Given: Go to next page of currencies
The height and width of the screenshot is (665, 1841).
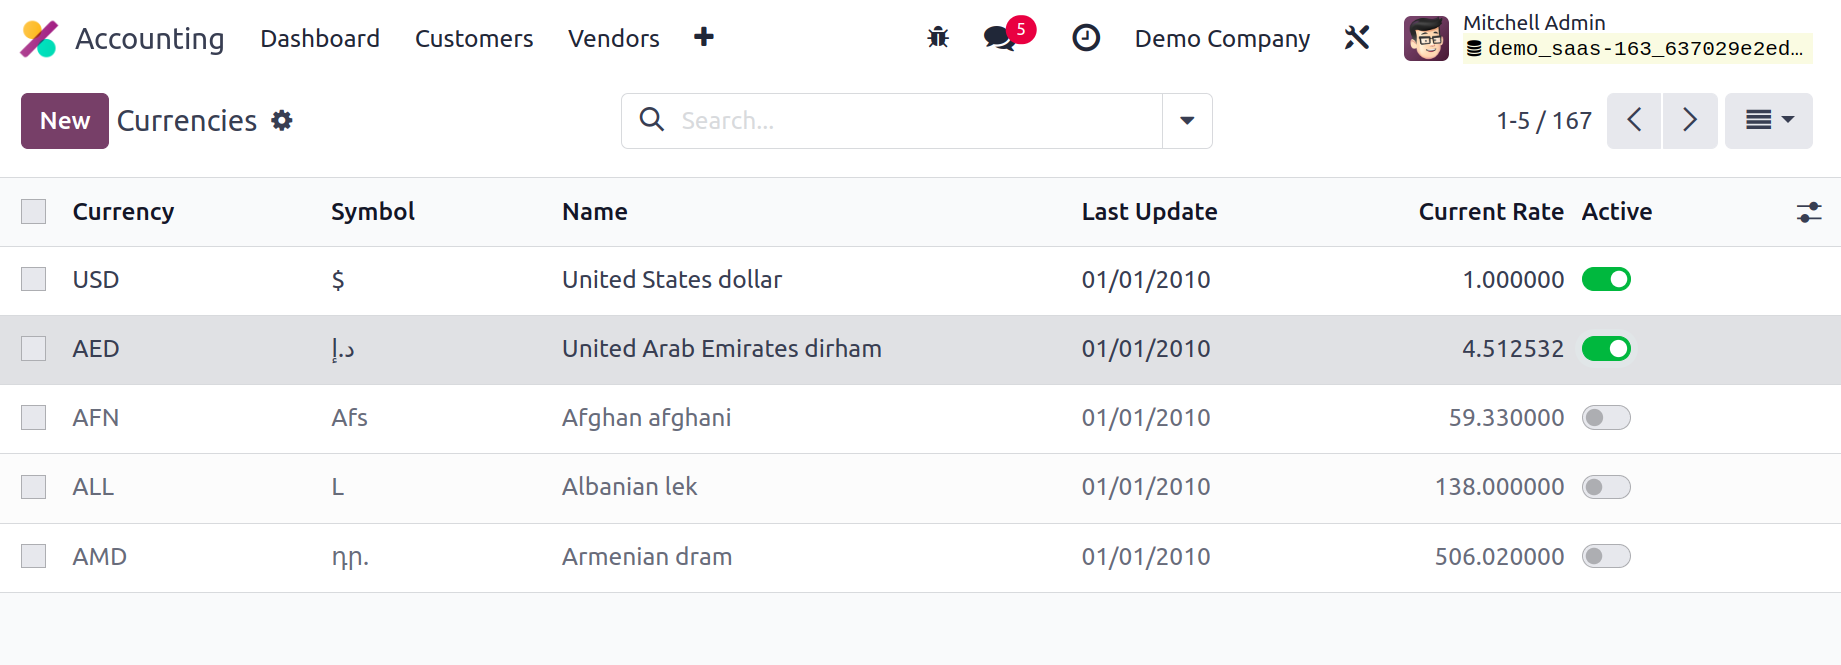Looking at the screenshot, I should (x=1690, y=121).
